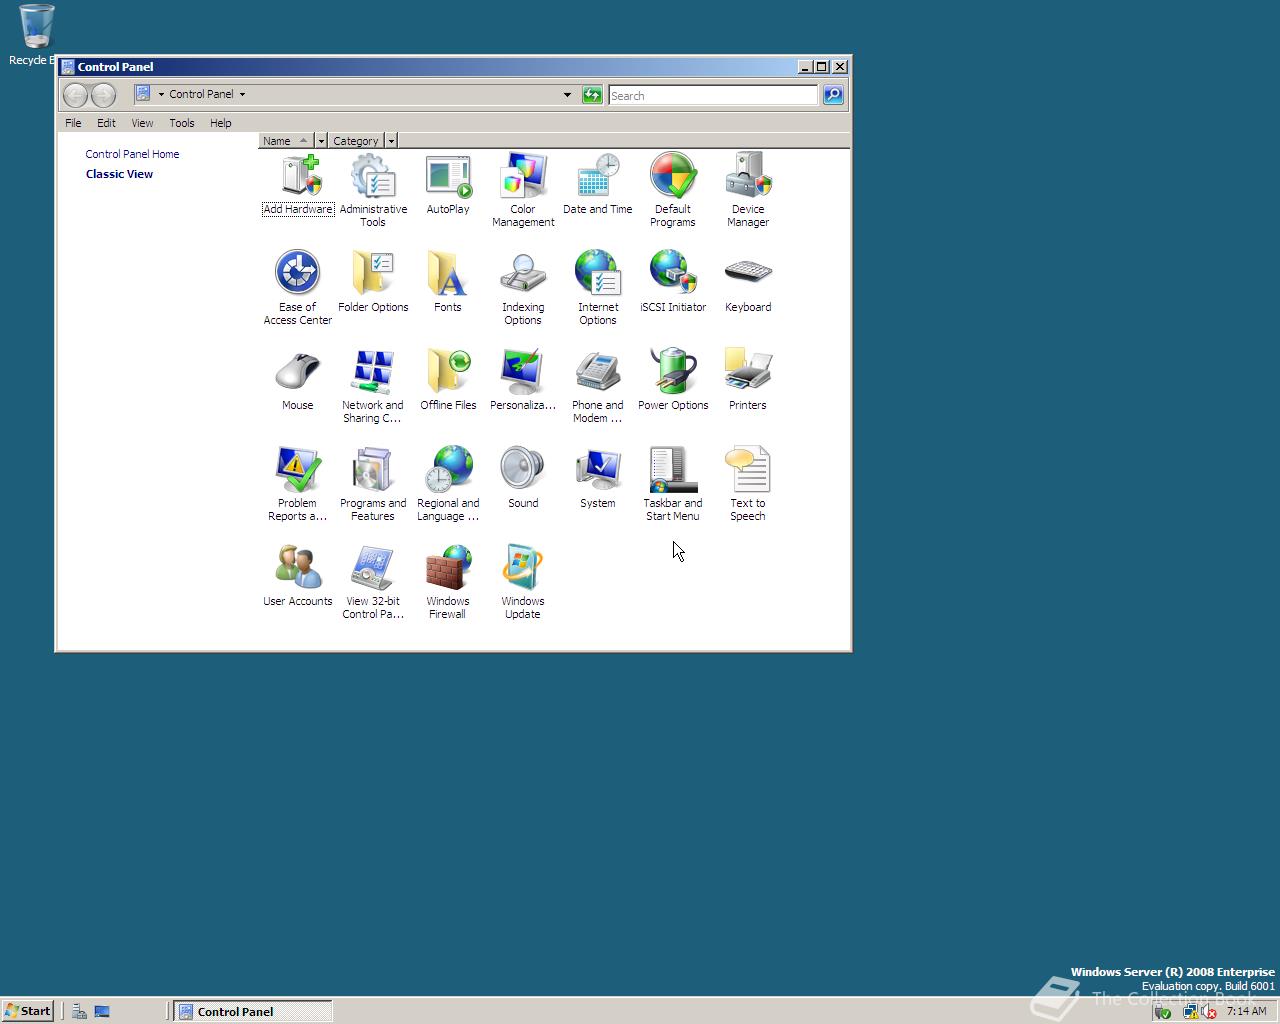
Task: Open Programs and Features
Action: pos(373,484)
